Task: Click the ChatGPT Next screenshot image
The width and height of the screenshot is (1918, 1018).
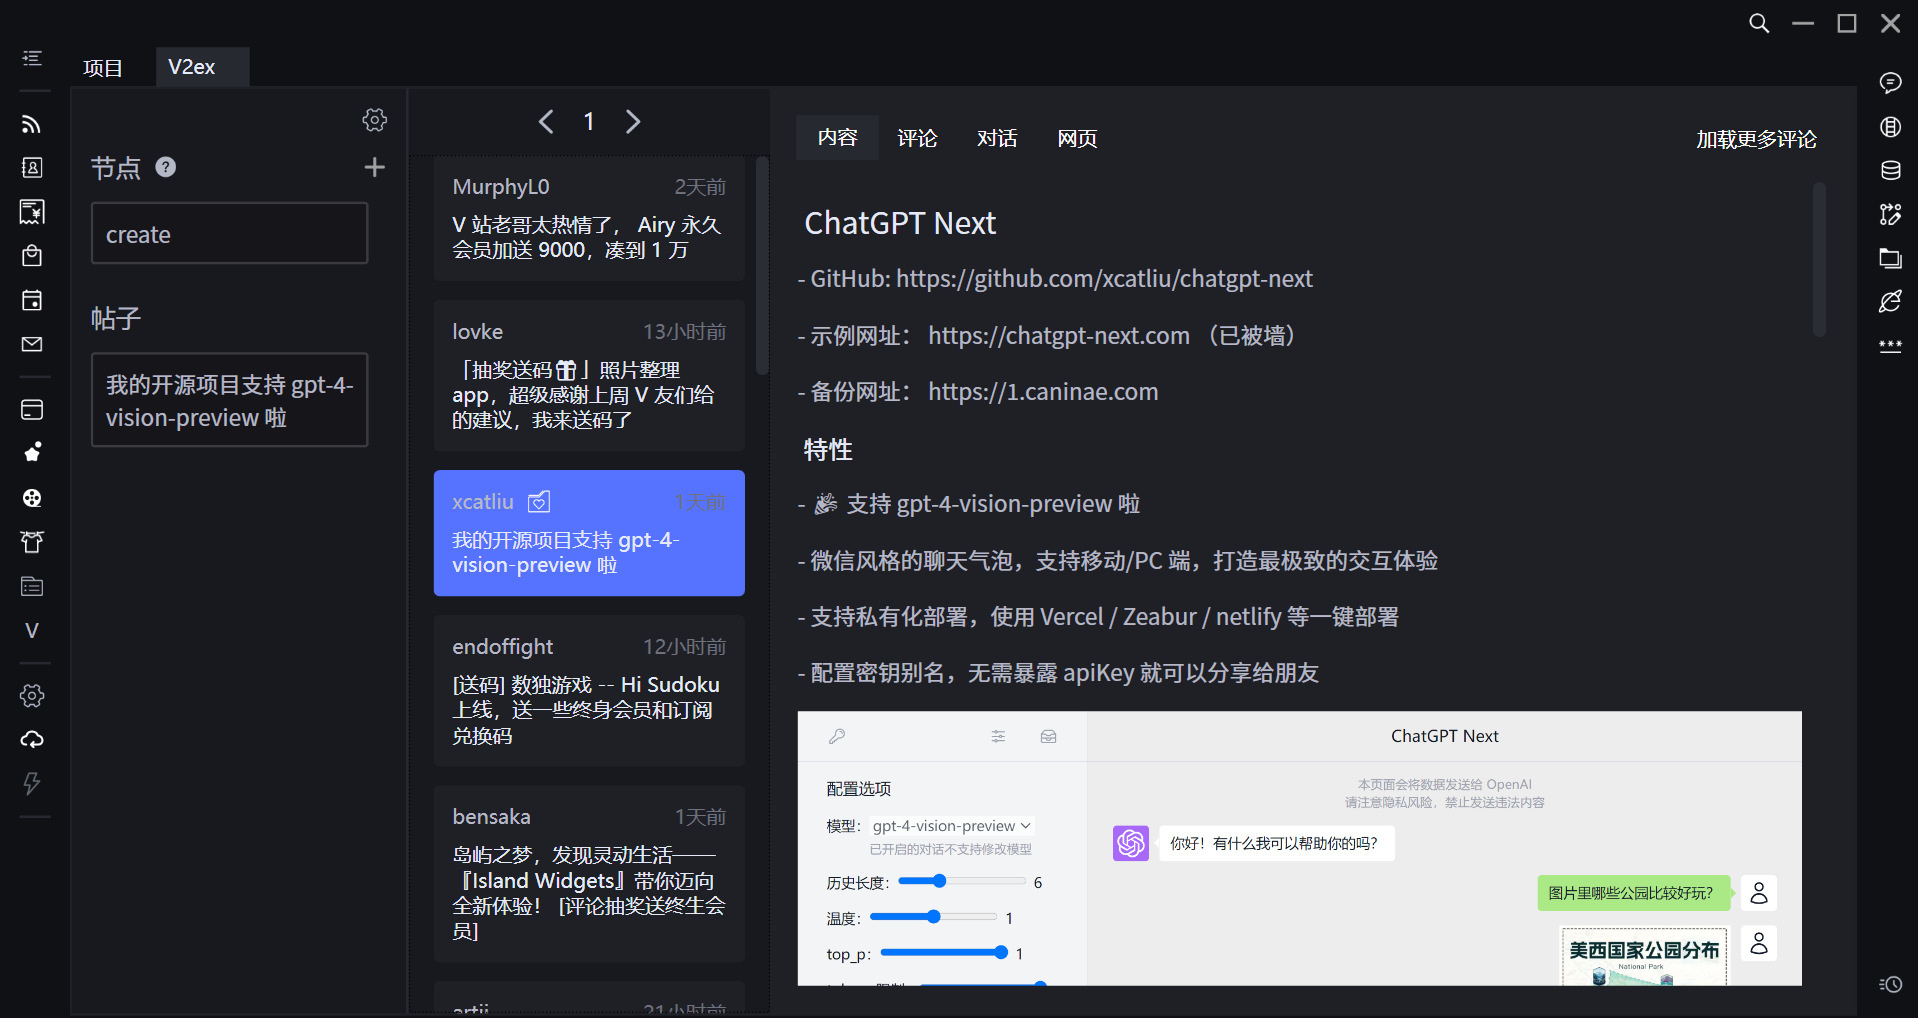Action: coord(1300,848)
